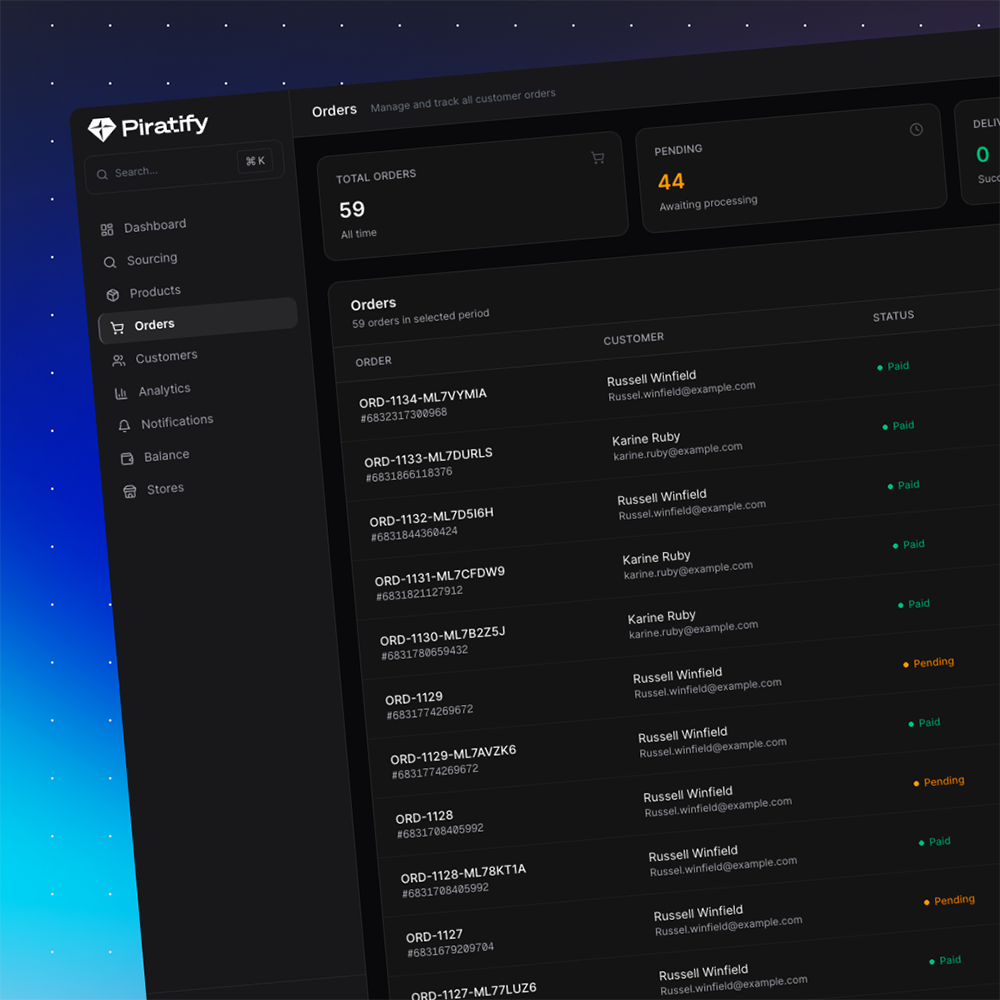Click Russell Winfield on the ORD-1134 row
This screenshot has height=1000, width=1000.
click(651, 378)
